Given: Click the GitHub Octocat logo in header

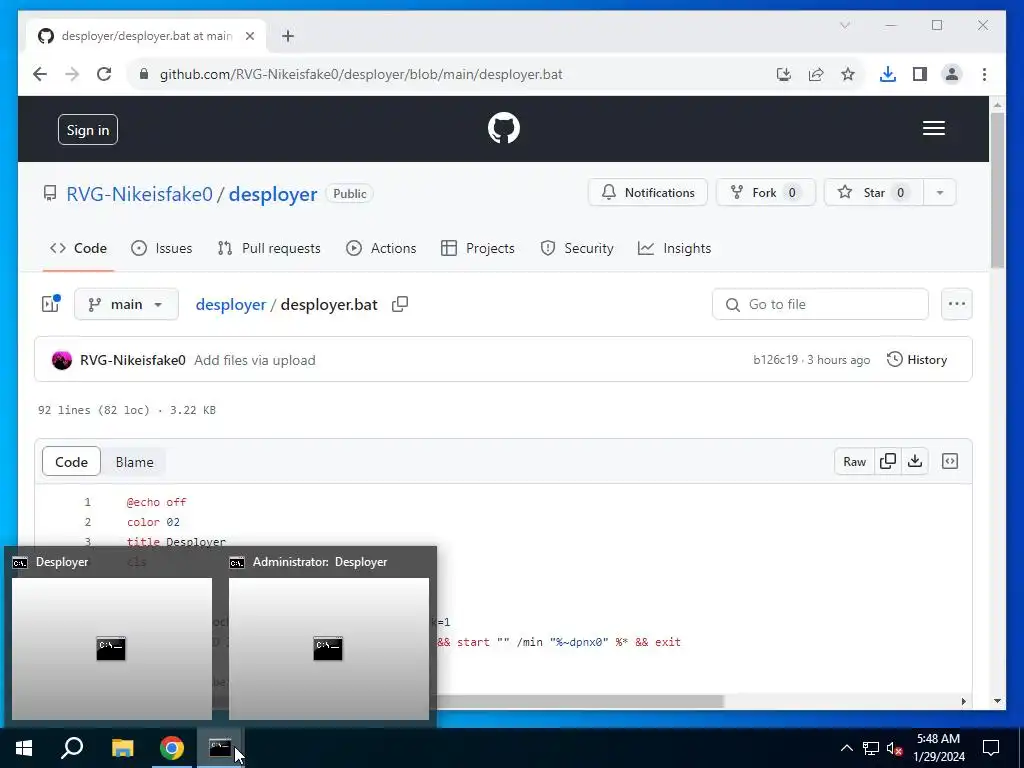Looking at the screenshot, I should [504, 128].
